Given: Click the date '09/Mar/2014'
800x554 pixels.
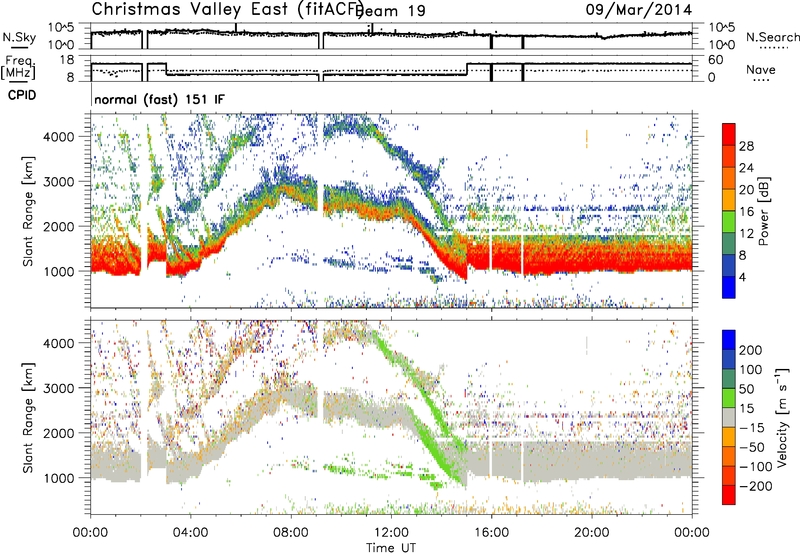Looking at the screenshot, I should [x=639, y=10].
